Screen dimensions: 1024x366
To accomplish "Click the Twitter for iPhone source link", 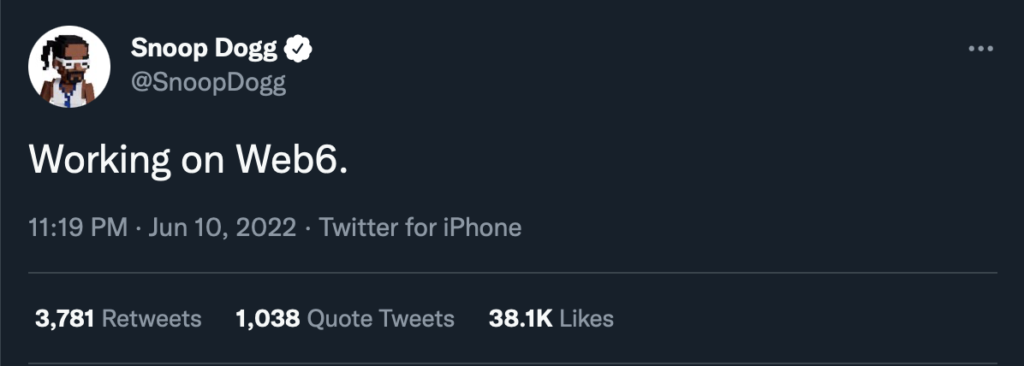I will pyautogui.click(x=420, y=227).
